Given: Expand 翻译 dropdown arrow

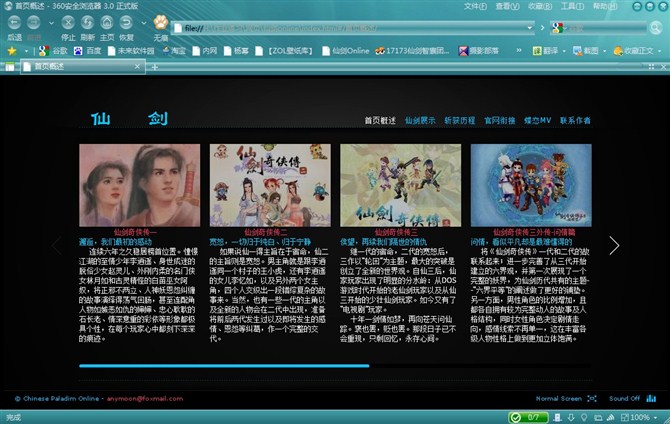Looking at the screenshot, I should coord(564,51).
